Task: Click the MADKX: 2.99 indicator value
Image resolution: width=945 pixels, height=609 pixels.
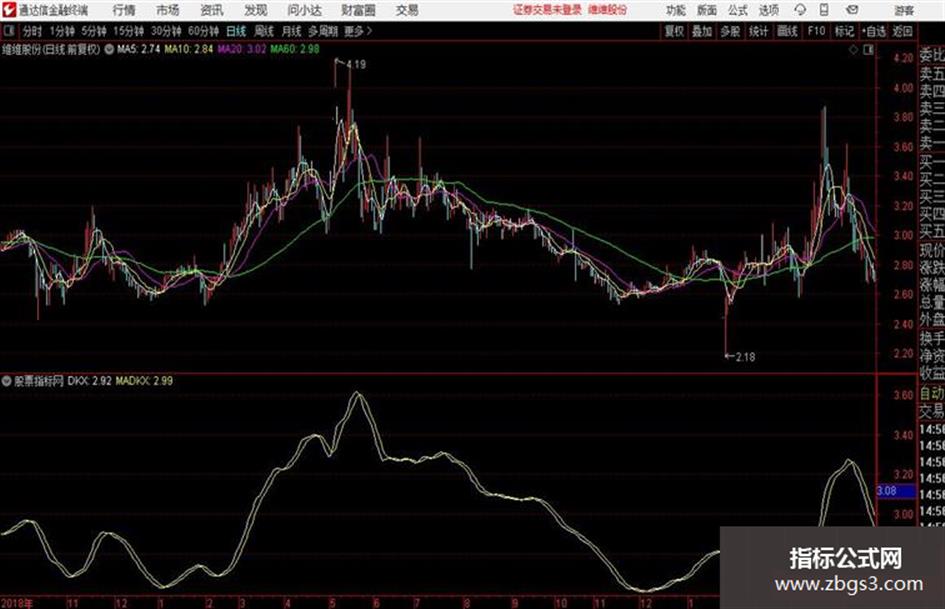Action: [144, 380]
